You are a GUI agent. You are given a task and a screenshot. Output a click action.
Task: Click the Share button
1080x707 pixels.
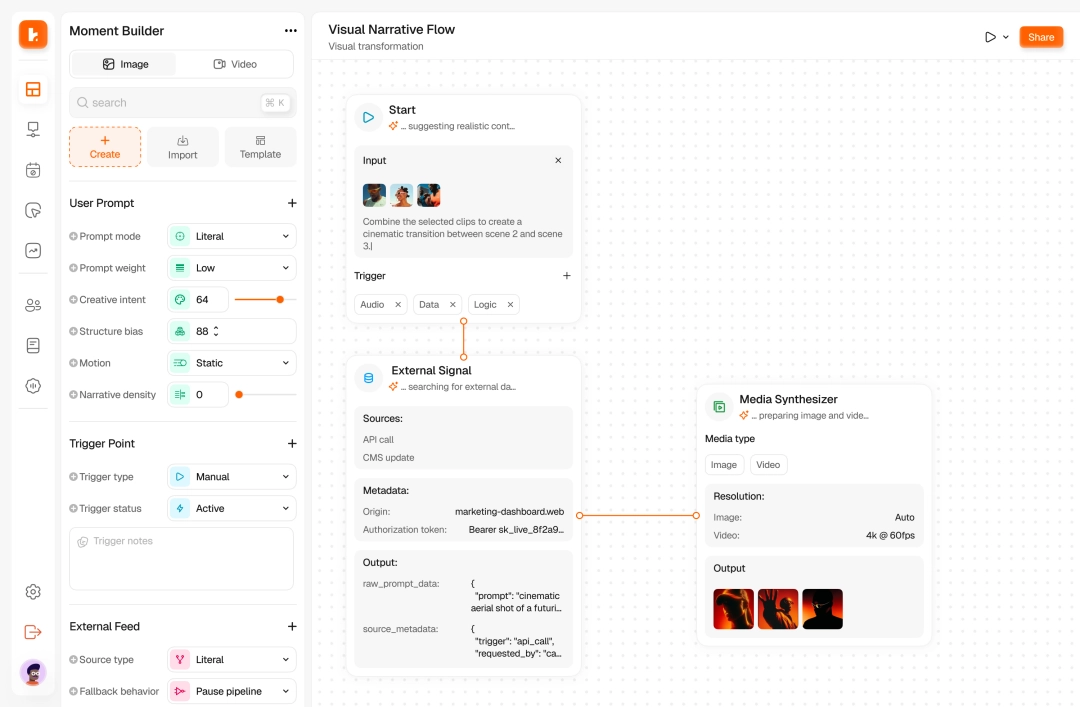tap(1041, 37)
